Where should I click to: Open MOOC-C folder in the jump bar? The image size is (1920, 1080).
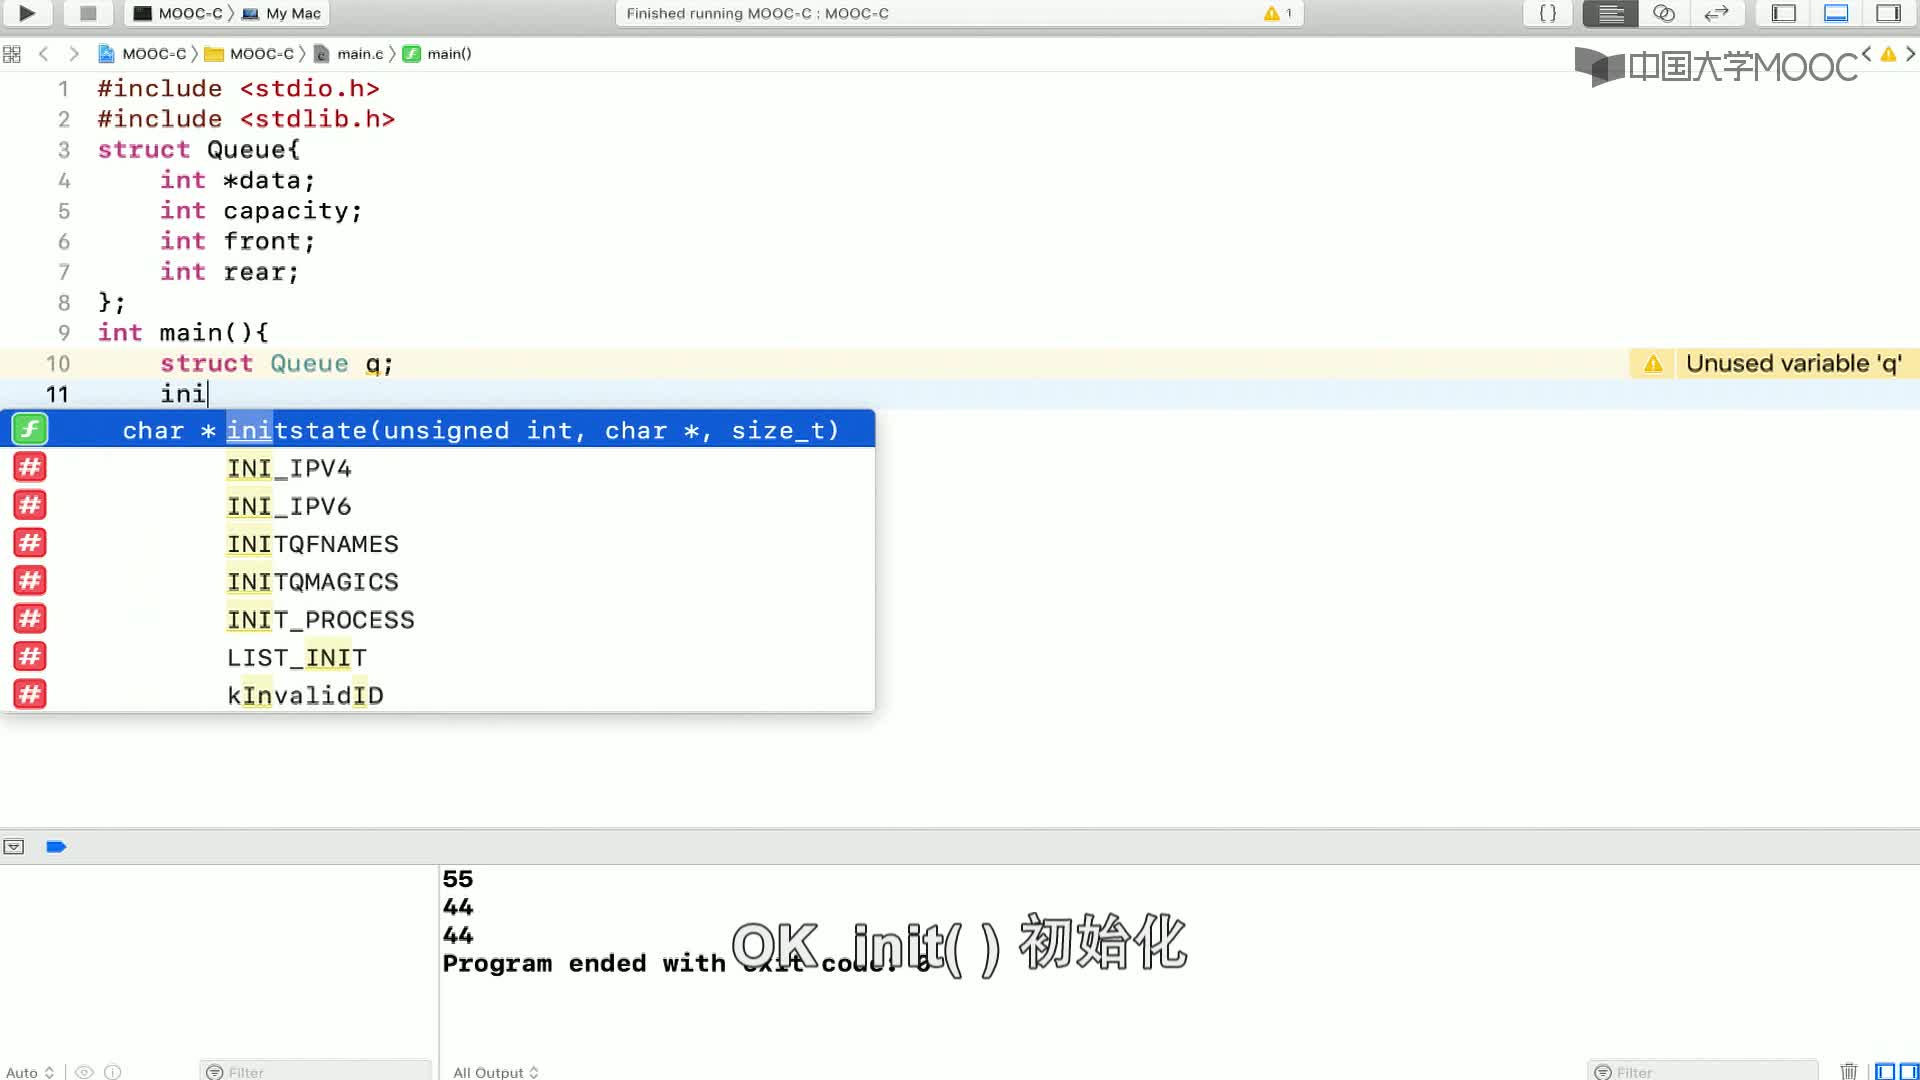click(x=250, y=54)
